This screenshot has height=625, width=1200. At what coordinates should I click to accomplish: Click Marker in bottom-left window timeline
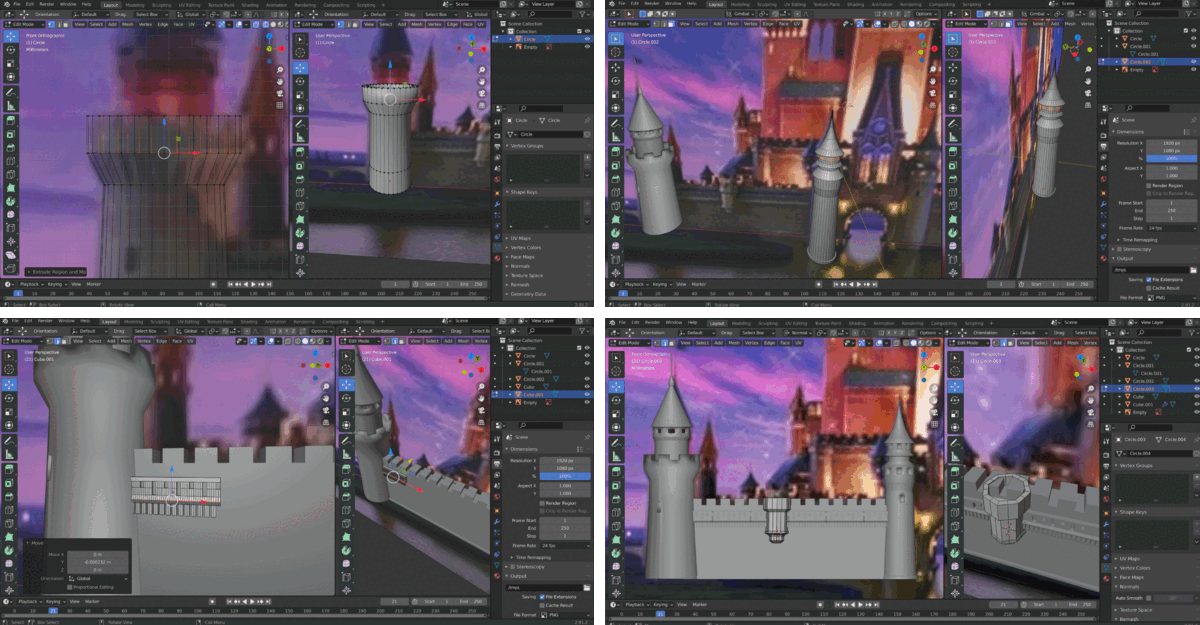[x=93, y=603]
